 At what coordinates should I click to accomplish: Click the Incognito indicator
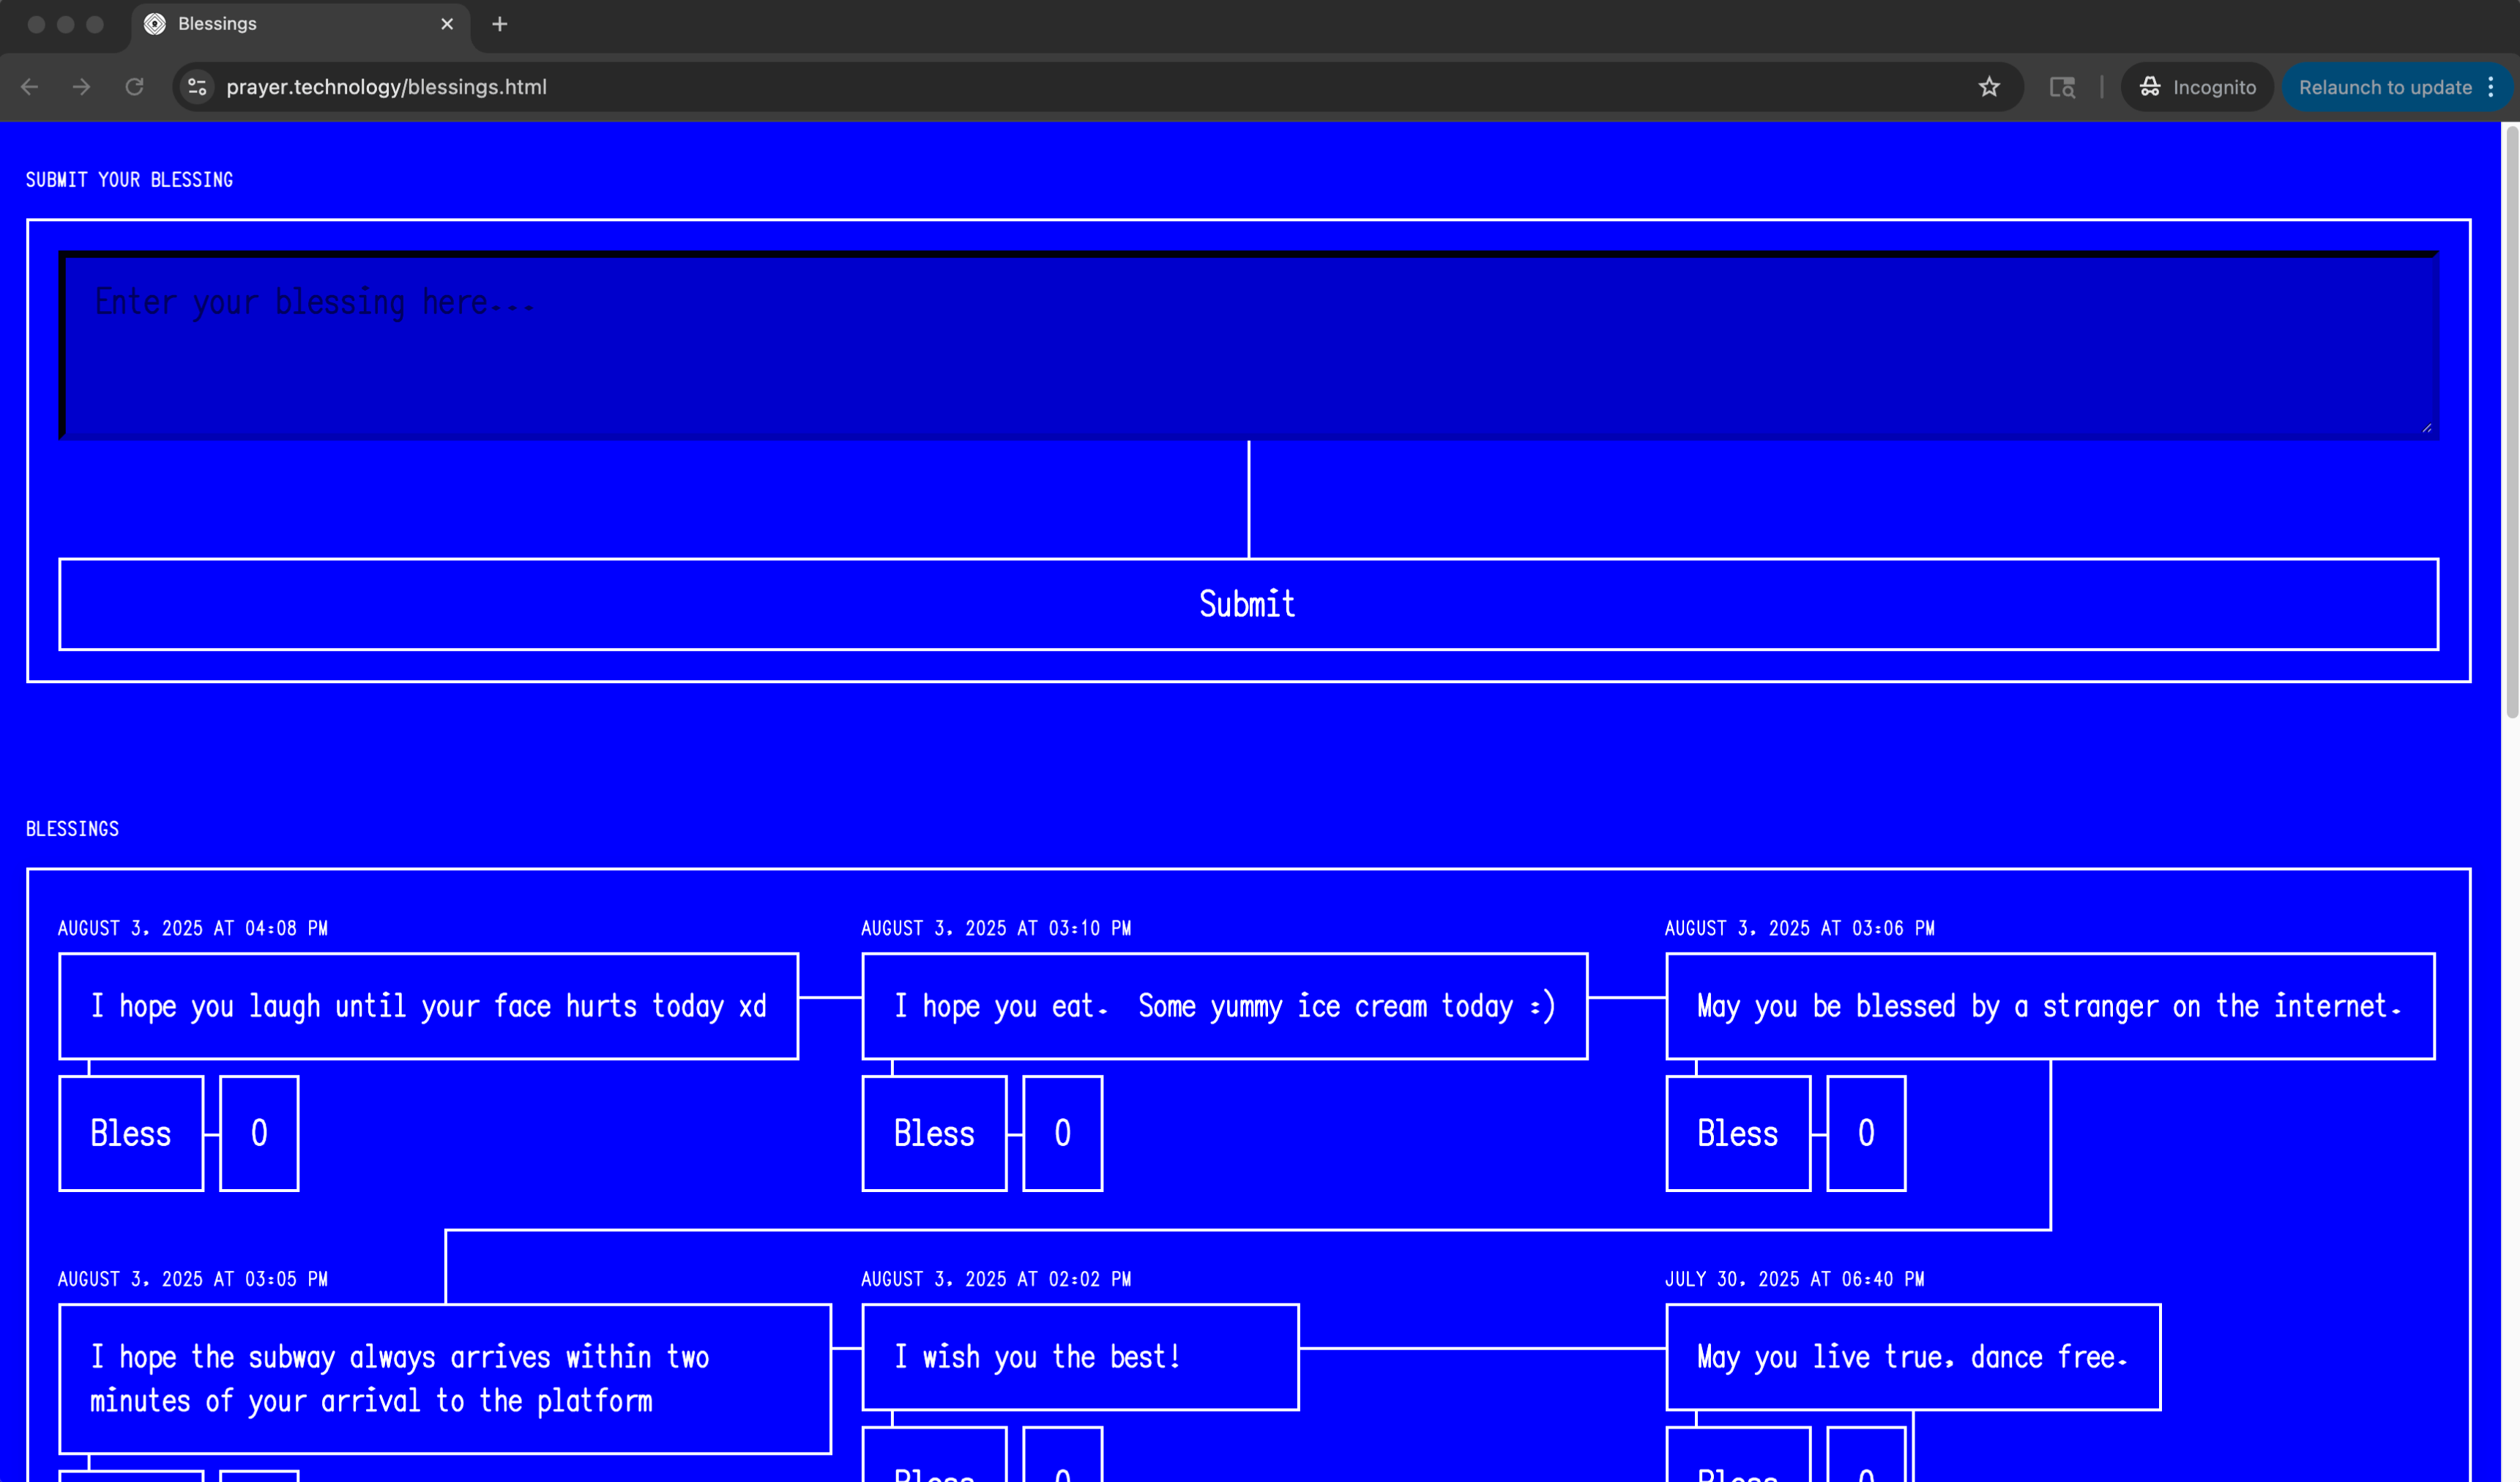[x=2197, y=87]
